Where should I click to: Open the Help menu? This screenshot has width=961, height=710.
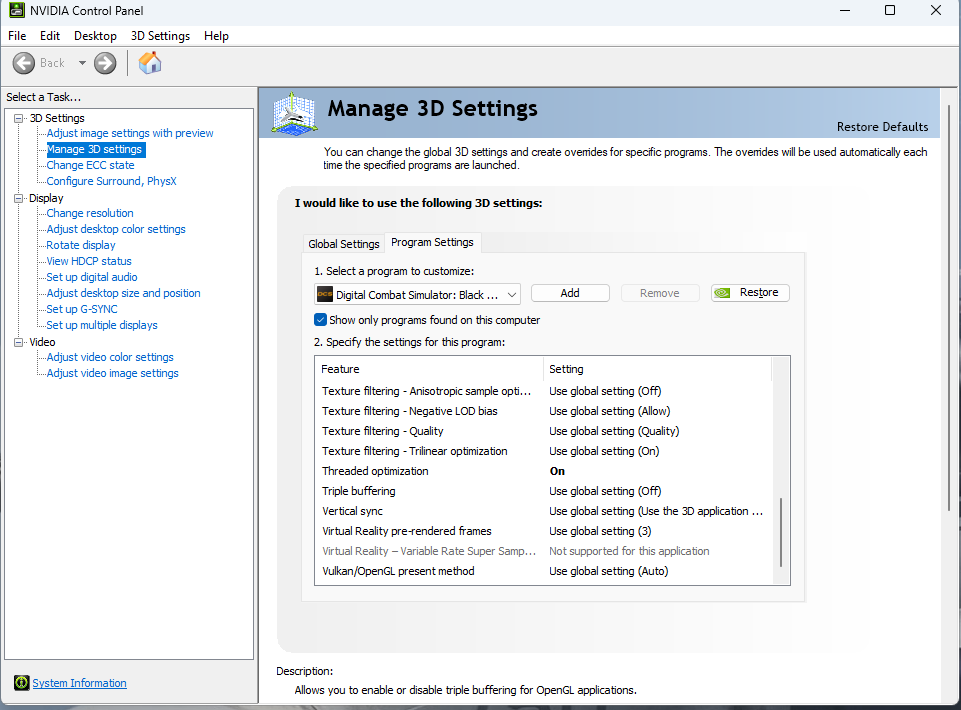(x=216, y=36)
